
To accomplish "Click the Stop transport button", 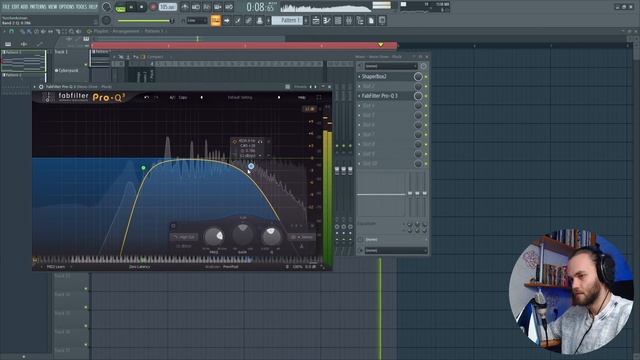I will [142, 7].
